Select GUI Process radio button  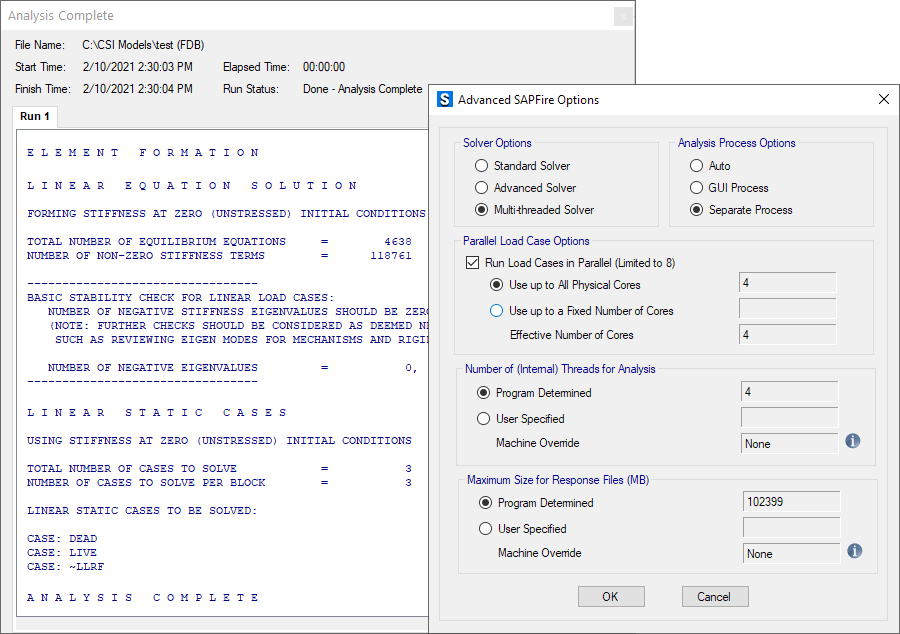[x=697, y=188]
